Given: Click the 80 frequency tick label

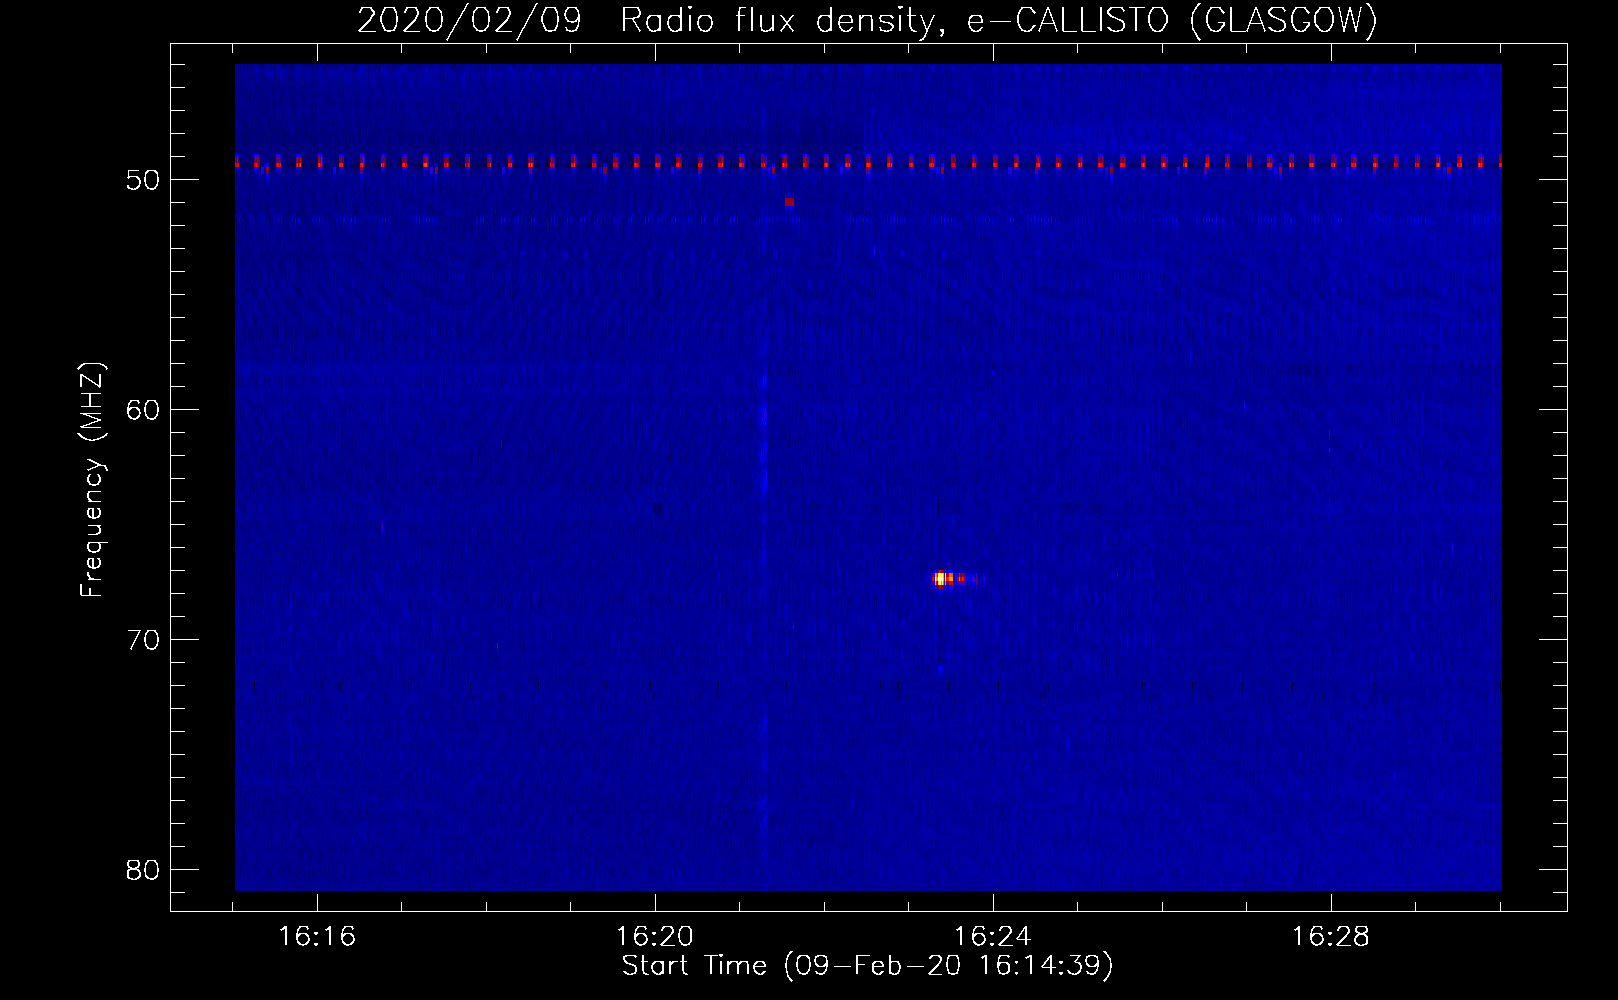Looking at the screenshot, I should click(x=143, y=870).
